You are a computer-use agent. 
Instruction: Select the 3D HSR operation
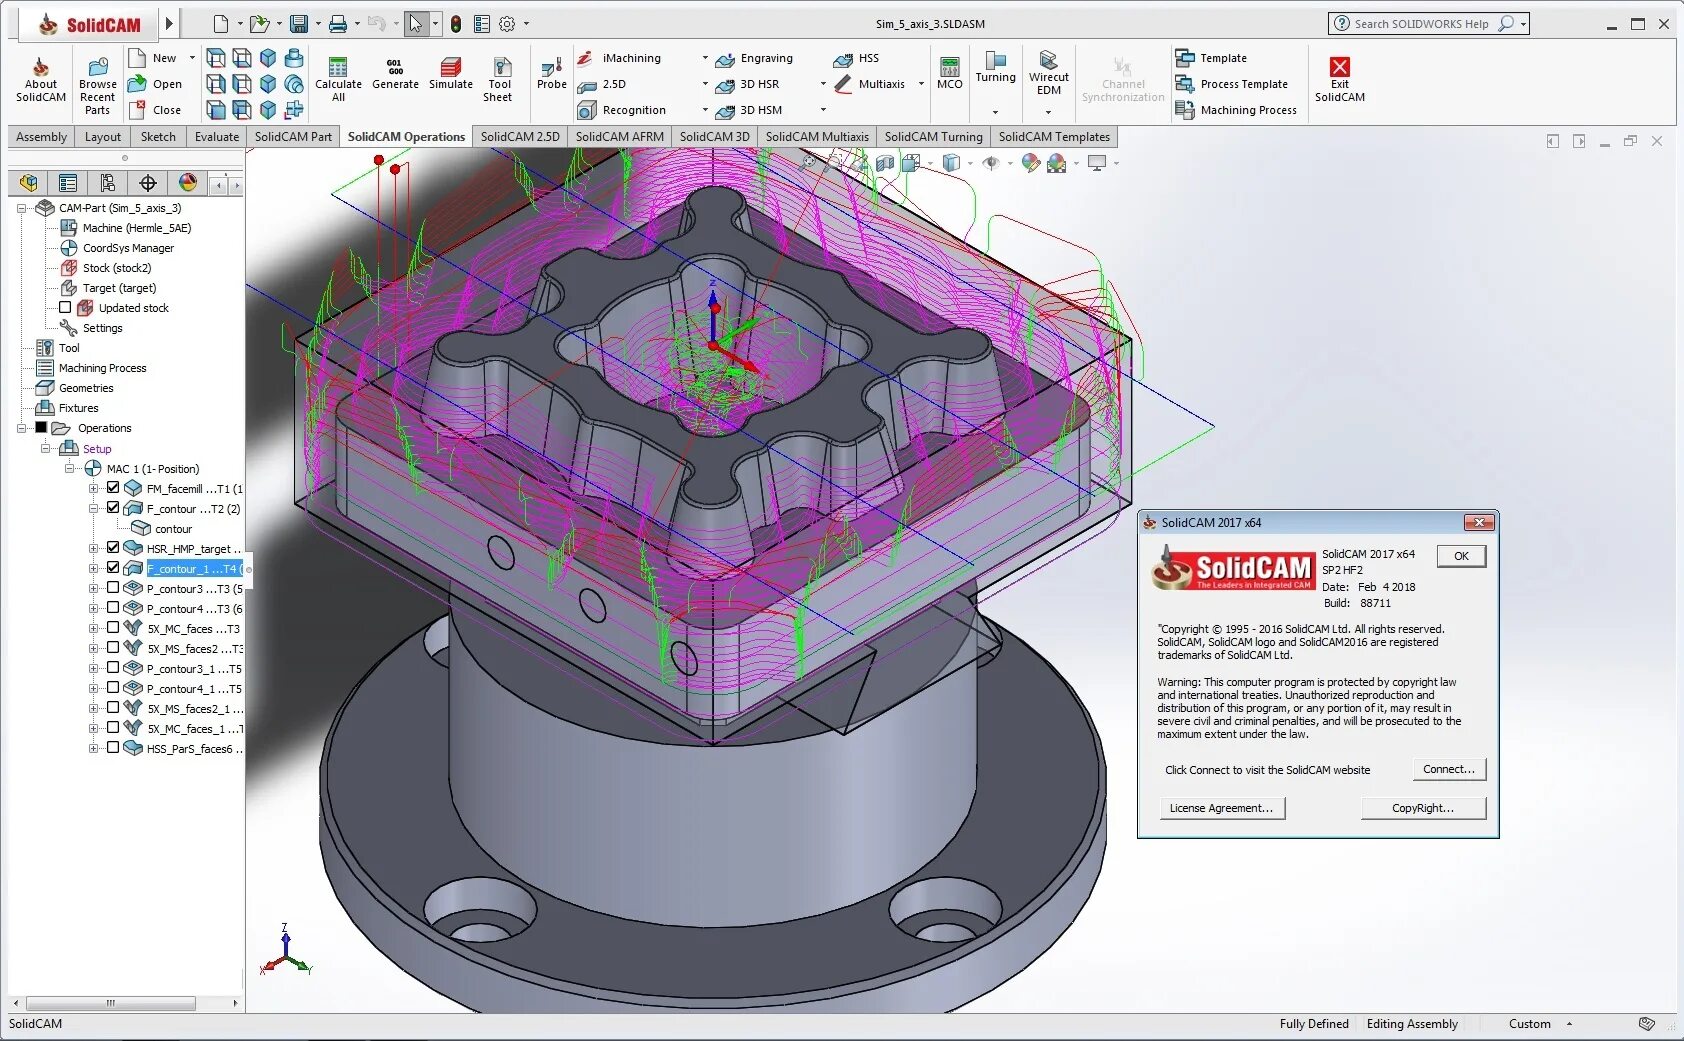pyautogui.click(x=748, y=85)
